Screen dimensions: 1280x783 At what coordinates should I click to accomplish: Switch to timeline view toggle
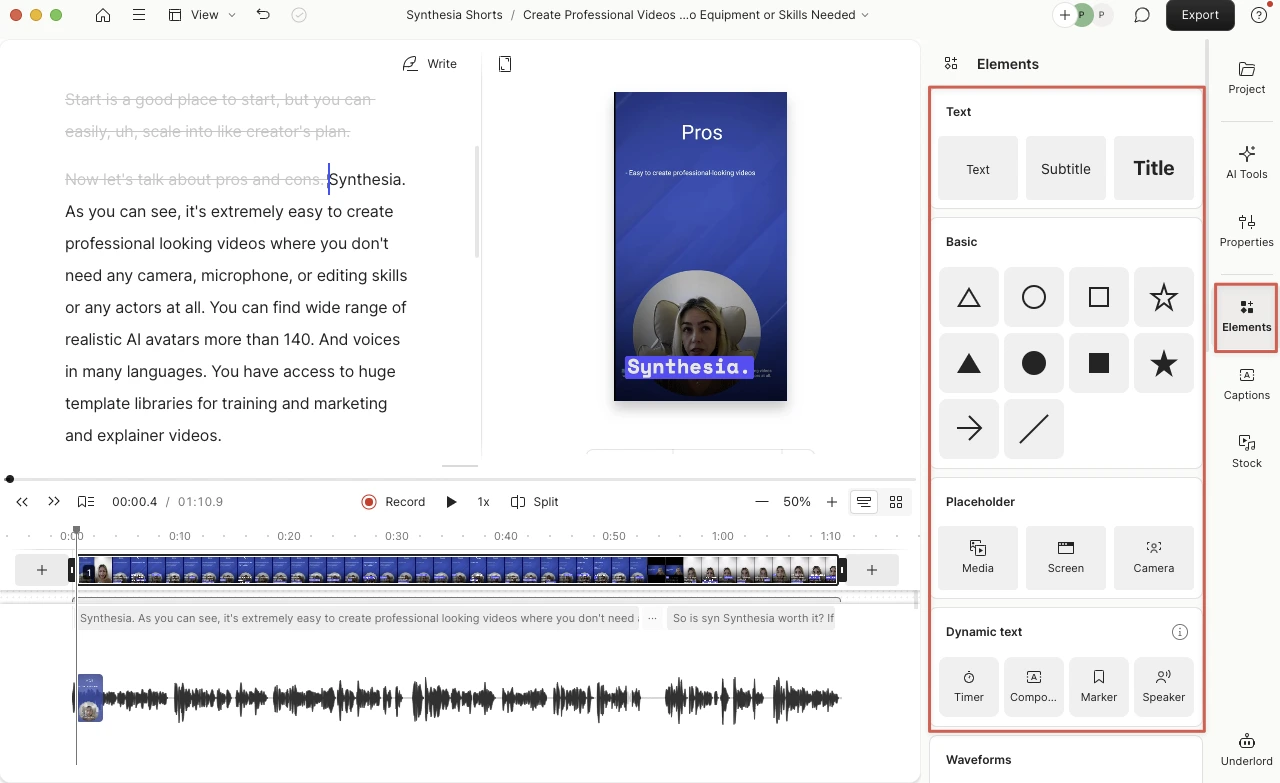864,502
